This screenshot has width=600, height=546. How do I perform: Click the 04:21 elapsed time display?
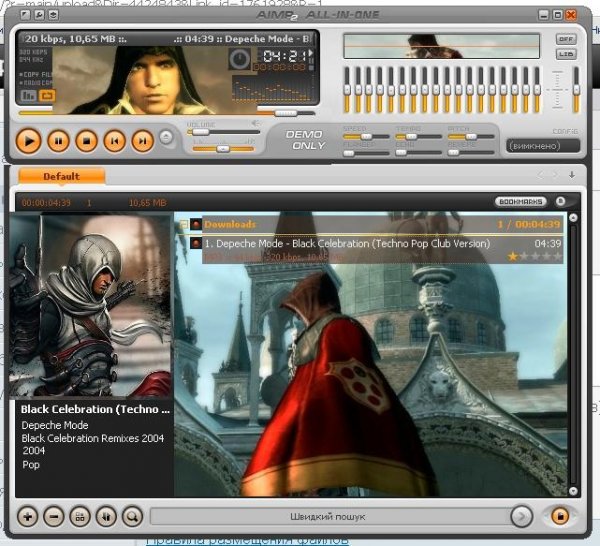pos(285,56)
